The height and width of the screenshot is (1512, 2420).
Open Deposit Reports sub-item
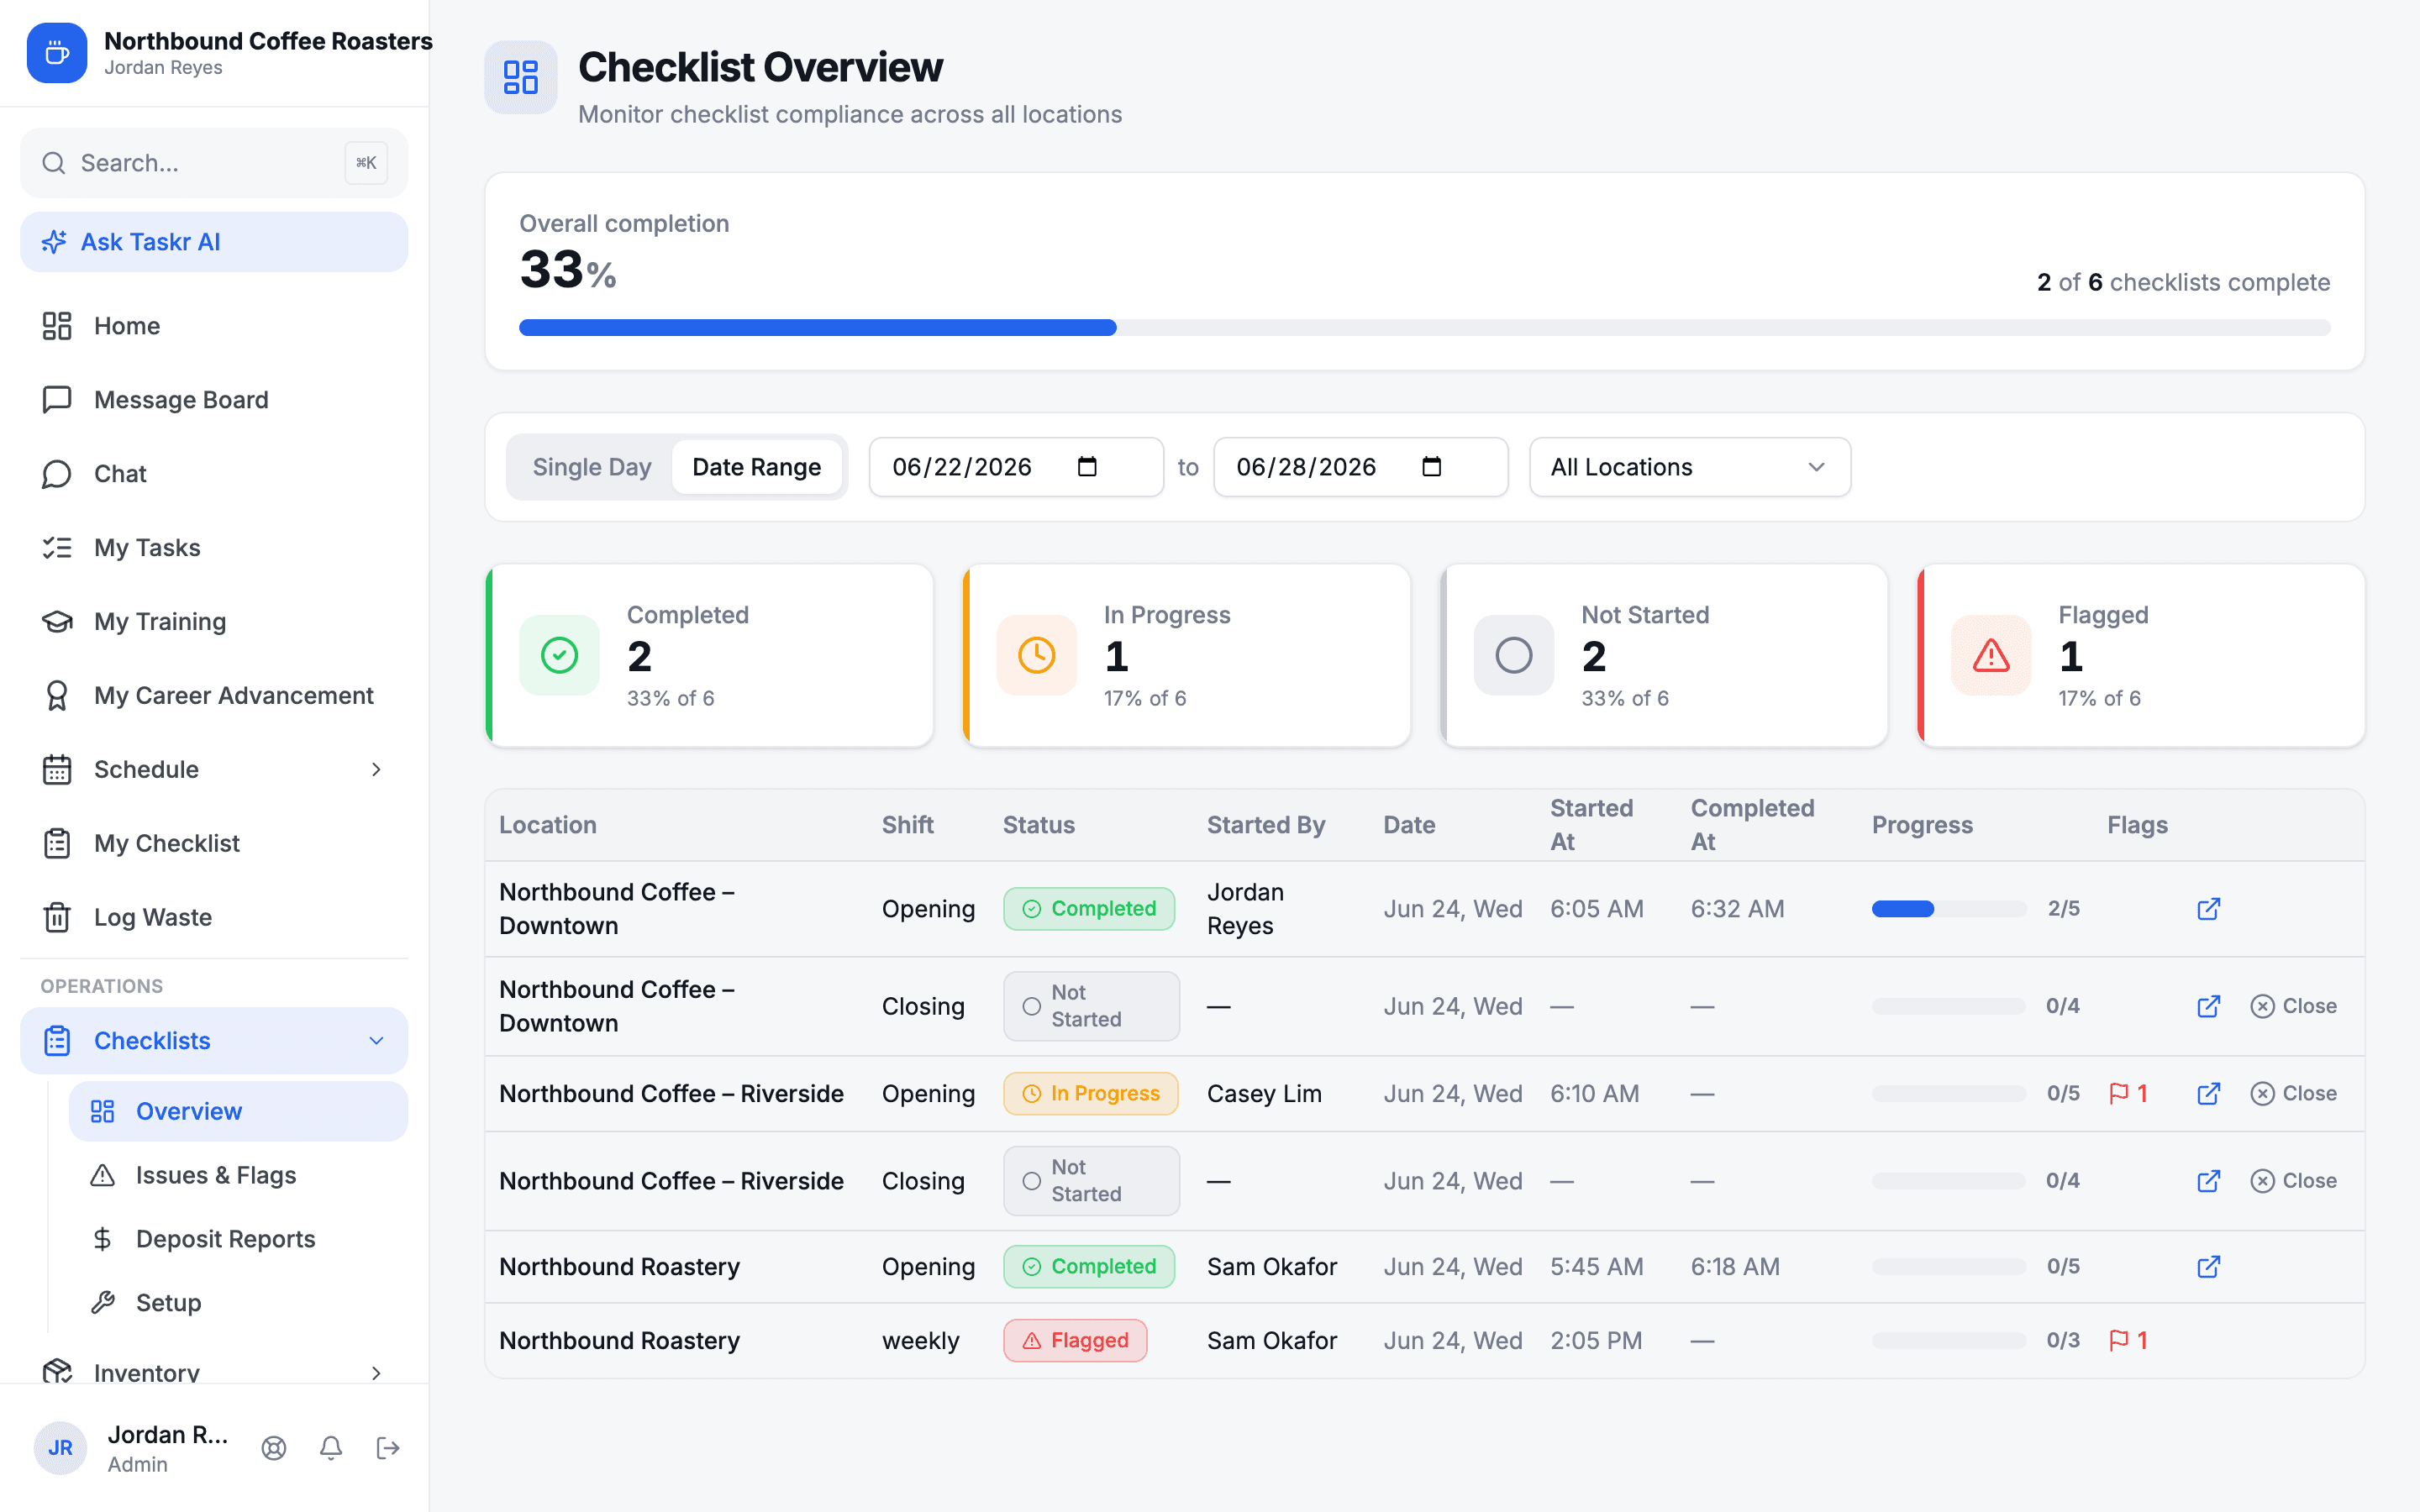pyautogui.click(x=238, y=1239)
